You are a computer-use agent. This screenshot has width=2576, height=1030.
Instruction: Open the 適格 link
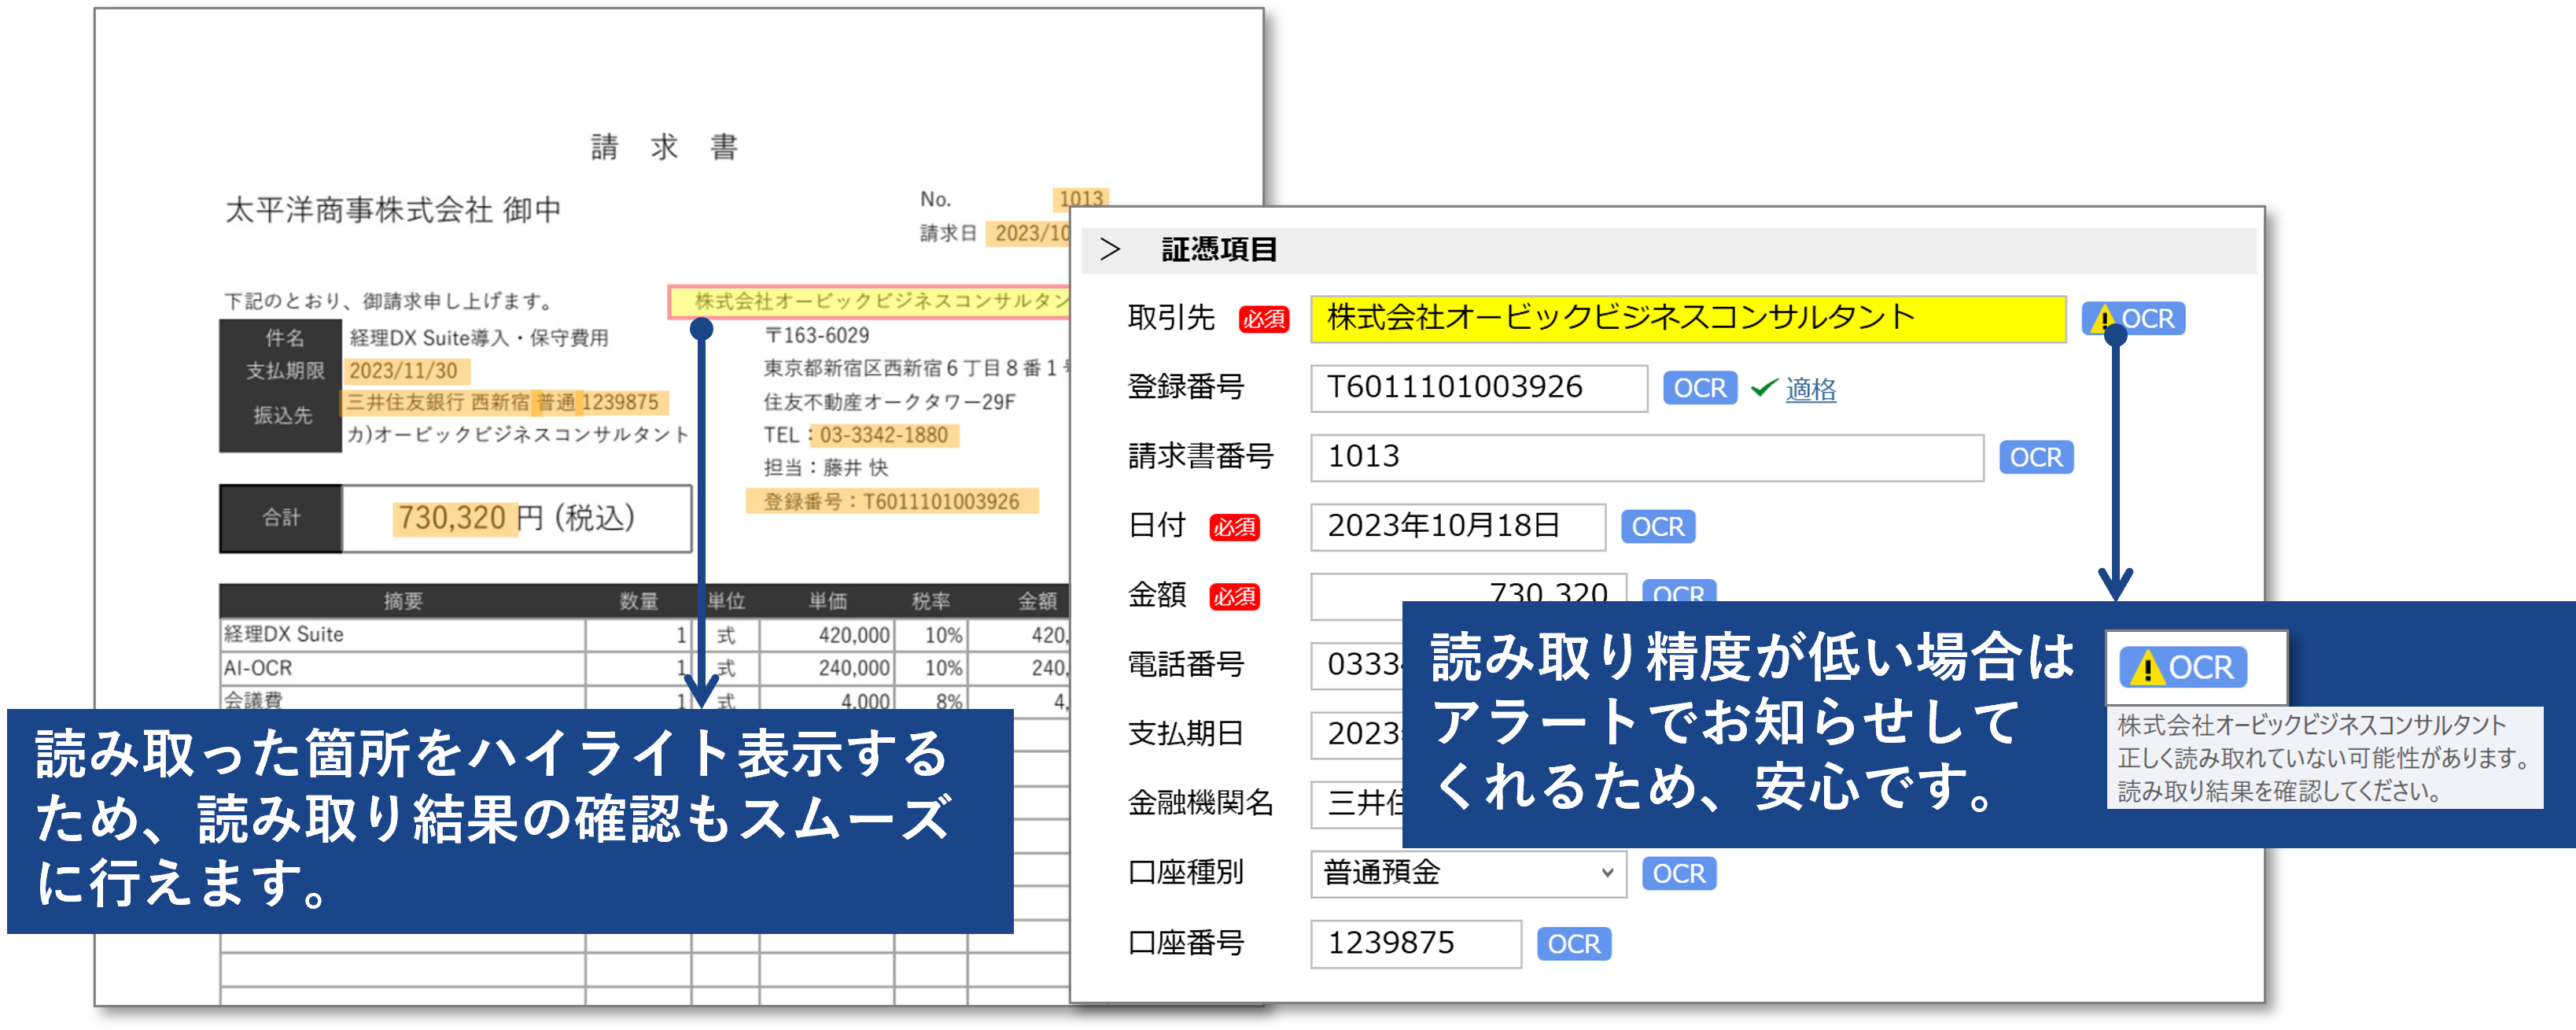pyautogui.click(x=1811, y=389)
